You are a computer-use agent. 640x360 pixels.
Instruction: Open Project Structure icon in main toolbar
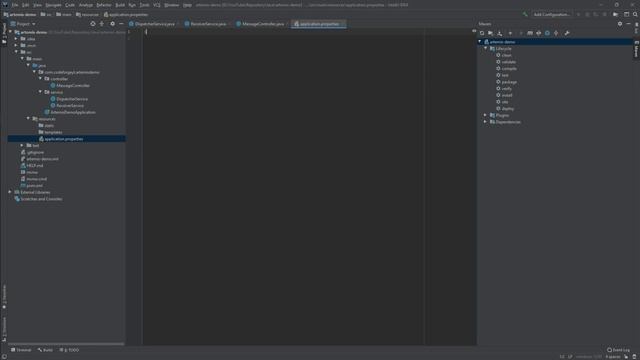tap(616, 14)
